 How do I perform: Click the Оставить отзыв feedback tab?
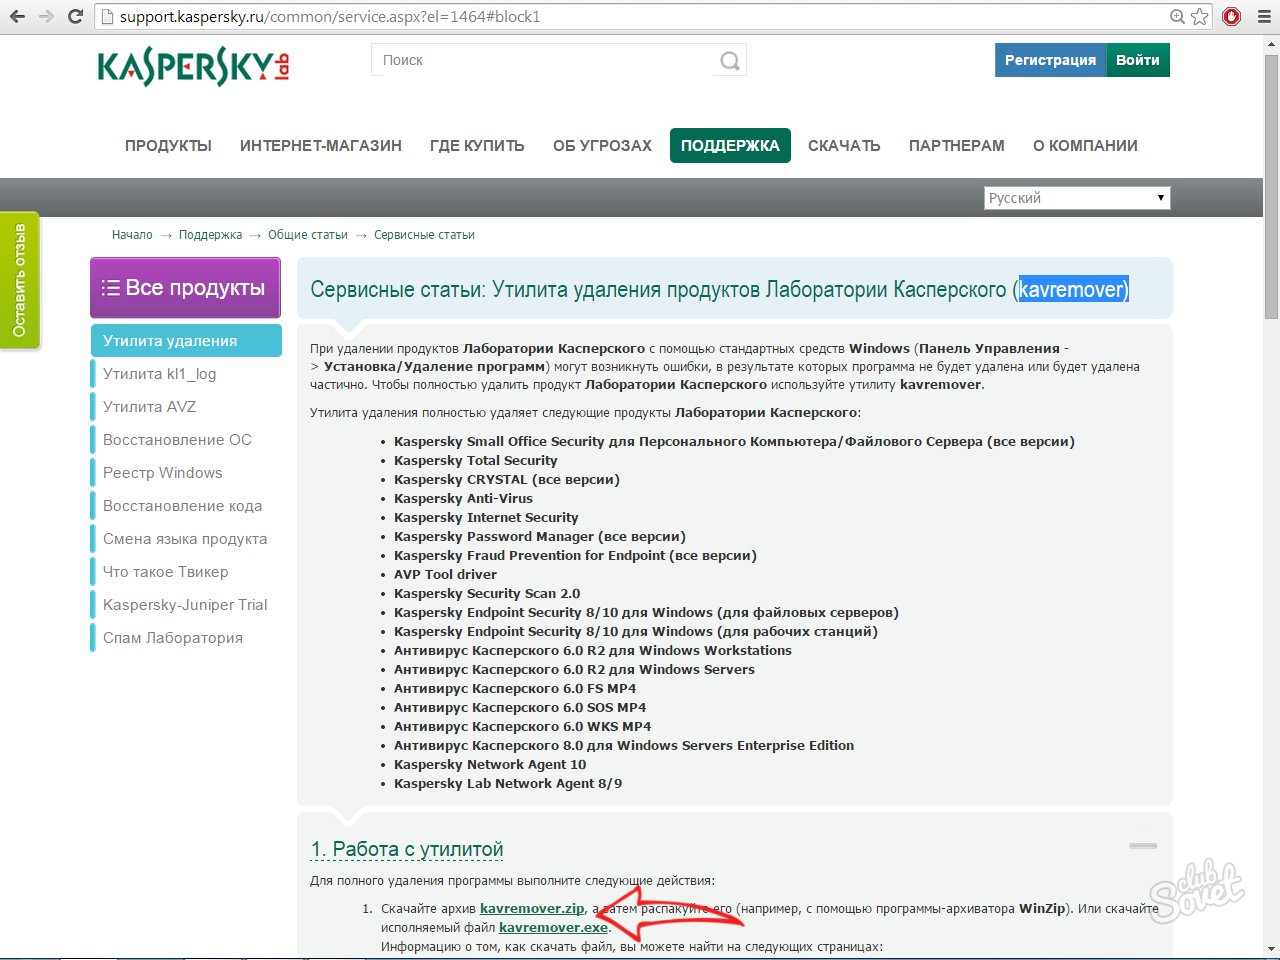tap(19, 280)
